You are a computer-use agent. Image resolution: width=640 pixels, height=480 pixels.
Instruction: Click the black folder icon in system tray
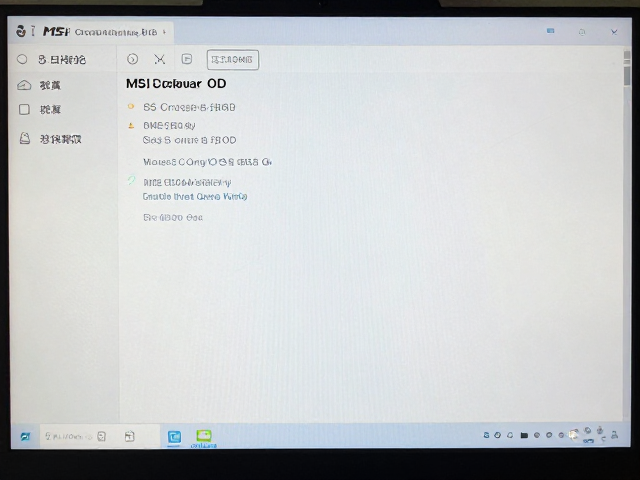point(524,436)
